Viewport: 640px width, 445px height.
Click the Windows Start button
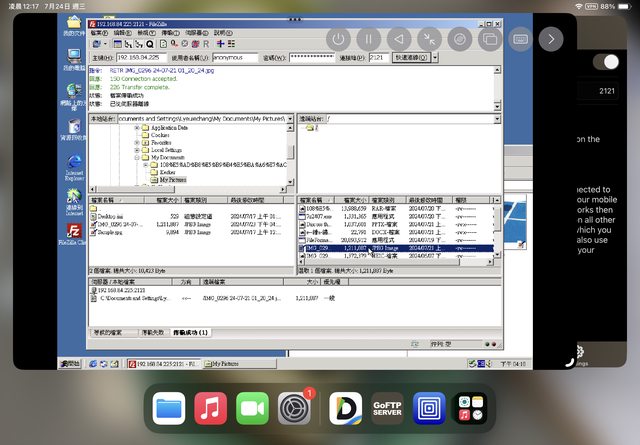click(69, 364)
